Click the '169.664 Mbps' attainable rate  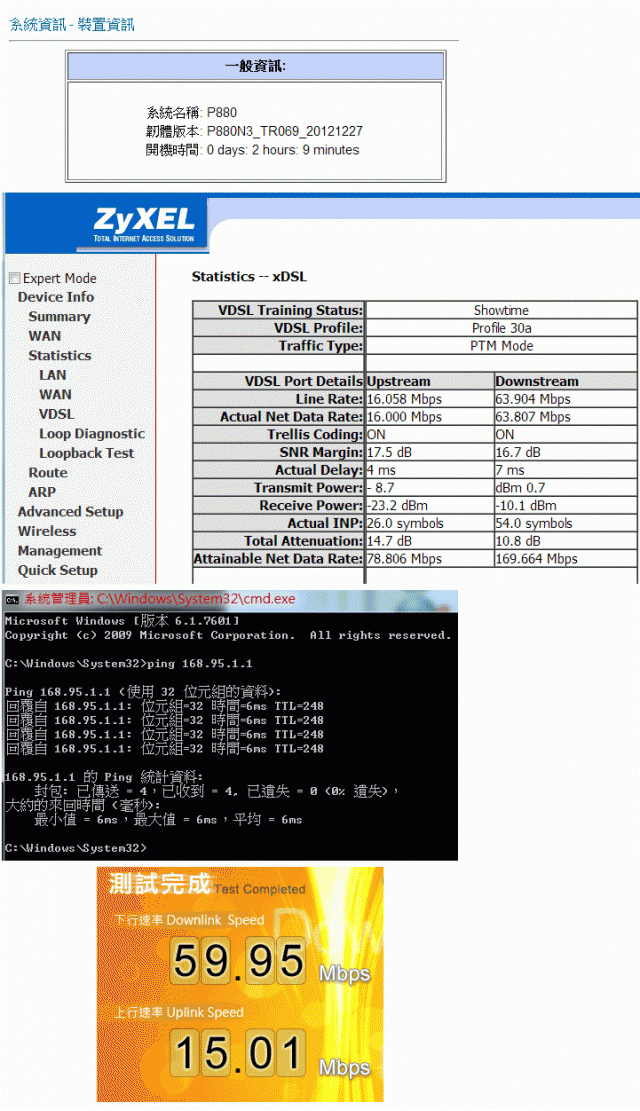coord(537,558)
